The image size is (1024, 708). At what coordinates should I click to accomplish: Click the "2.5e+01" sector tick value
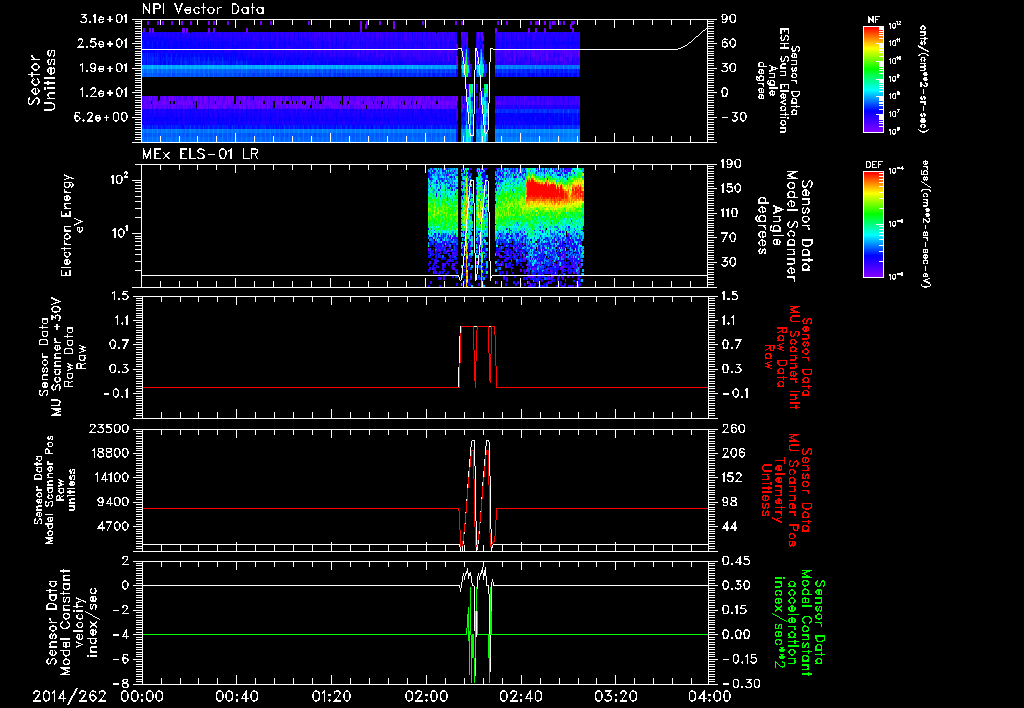104,43
